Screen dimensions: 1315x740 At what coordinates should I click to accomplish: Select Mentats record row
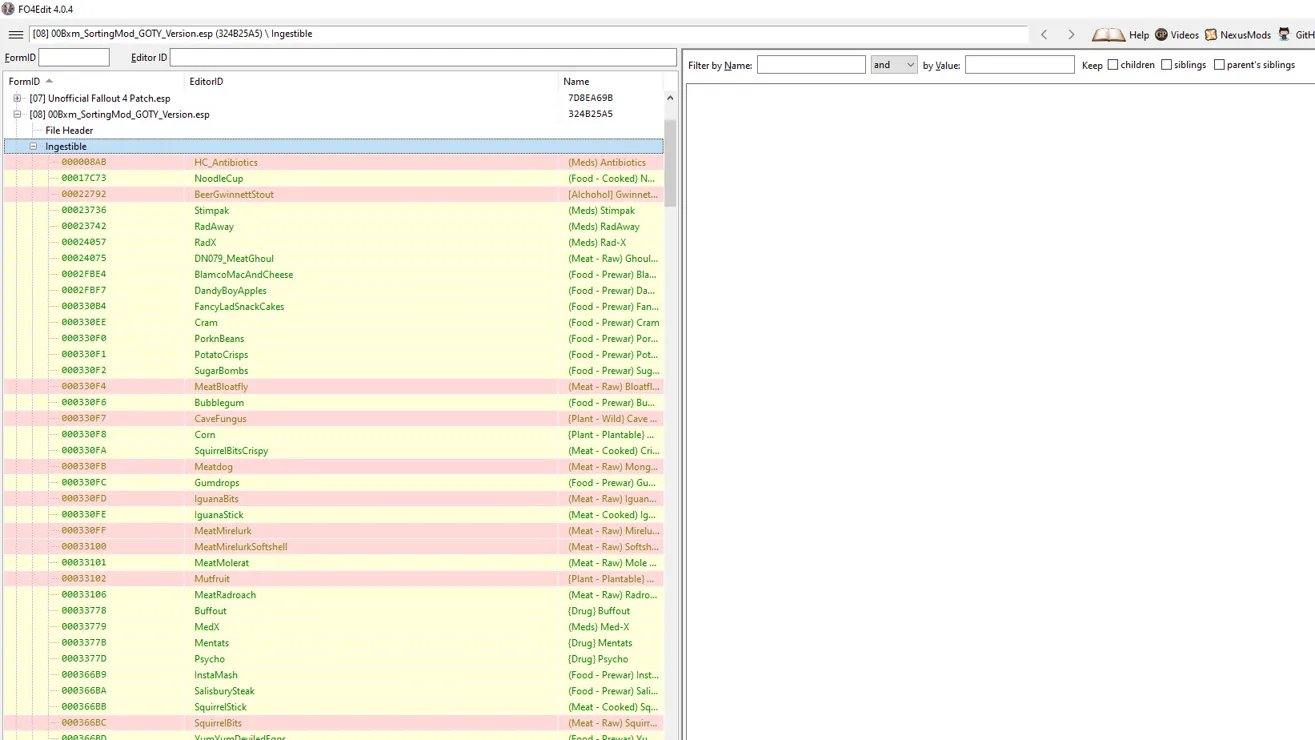(x=333, y=642)
